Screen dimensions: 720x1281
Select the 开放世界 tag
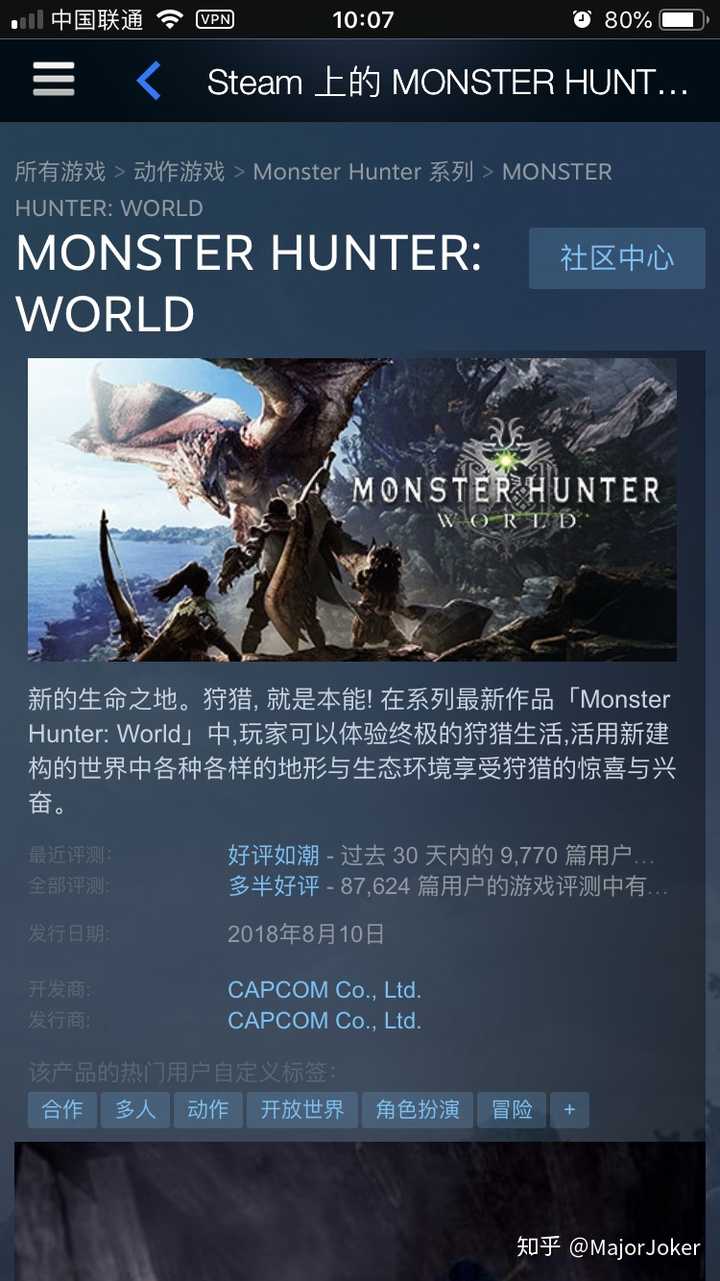(x=302, y=1109)
